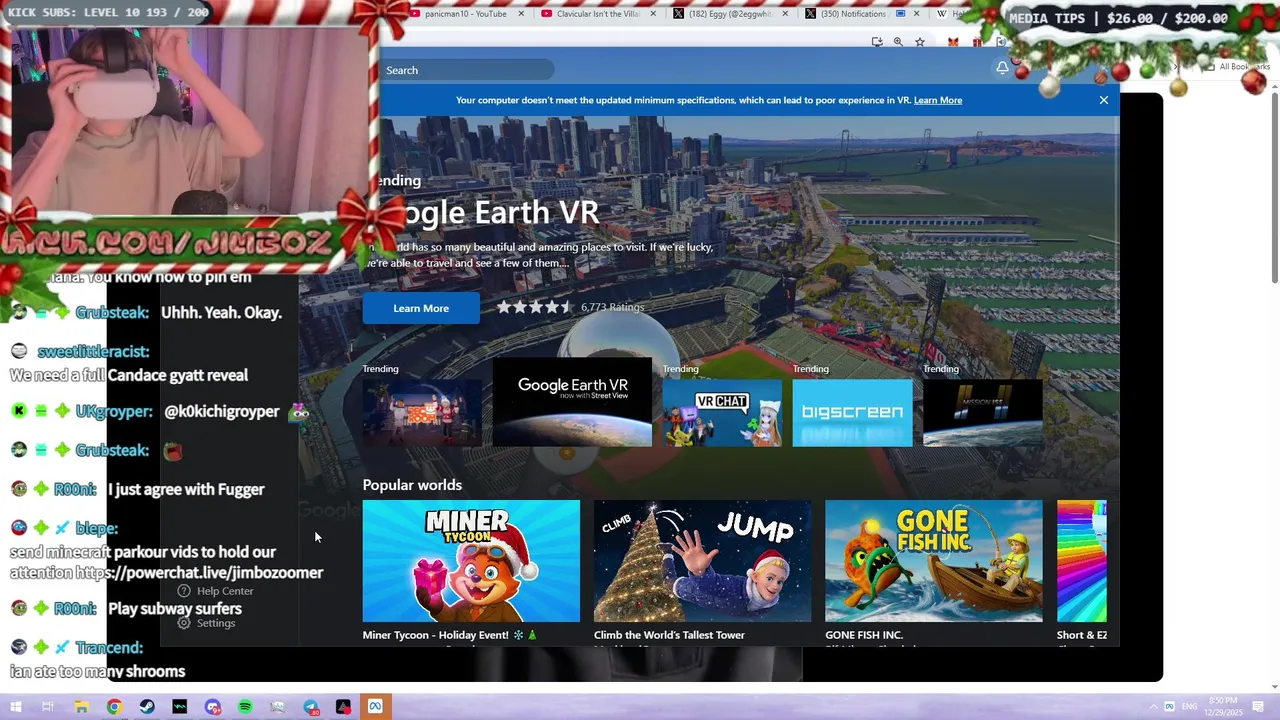The height and width of the screenshot is (720, 1280).
Task: Click the Meta icon in system tray
Action: coord(1168,707)
